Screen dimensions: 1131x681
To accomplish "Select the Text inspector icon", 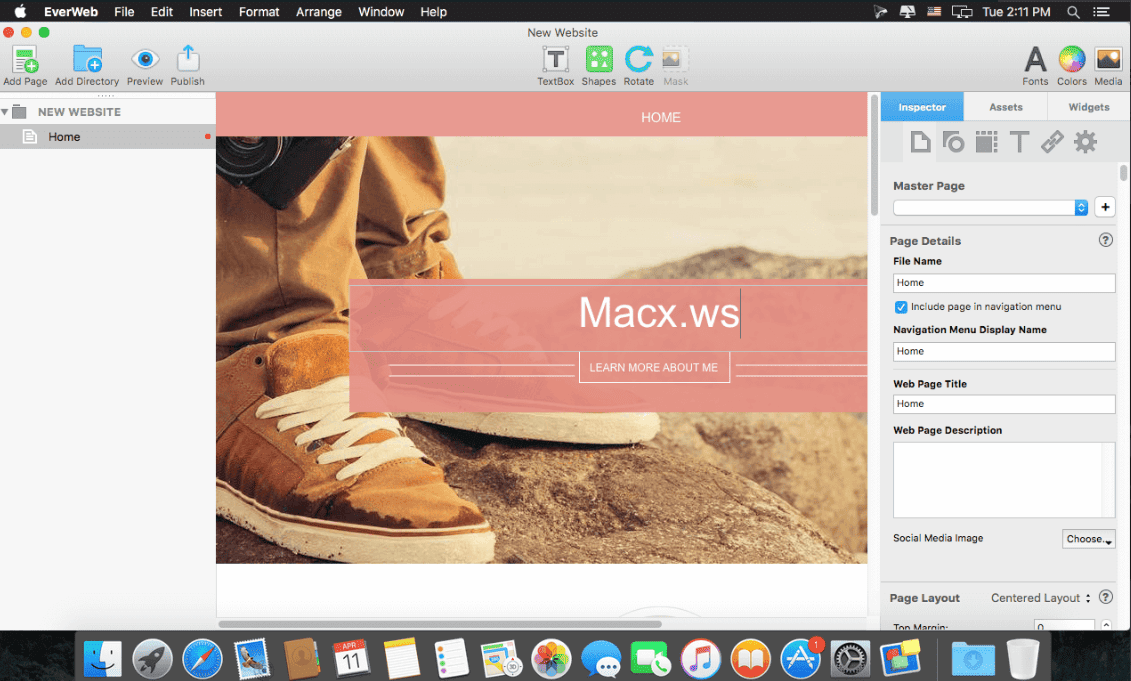I will [x=1019, y=142].
